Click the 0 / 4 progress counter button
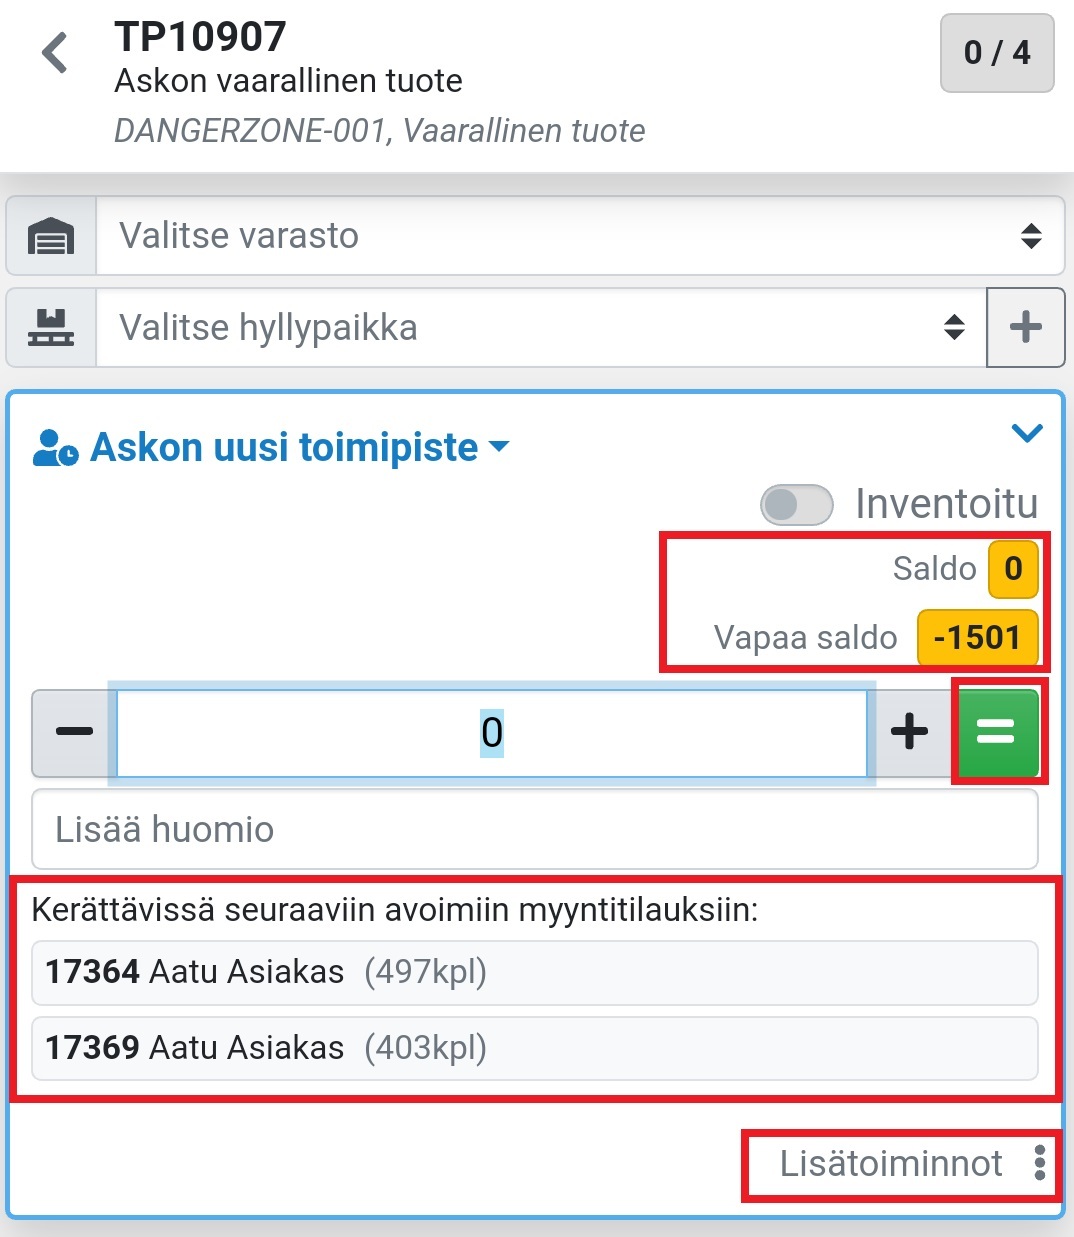This screenshot has height=1237, width=1074. coord(996,53)
